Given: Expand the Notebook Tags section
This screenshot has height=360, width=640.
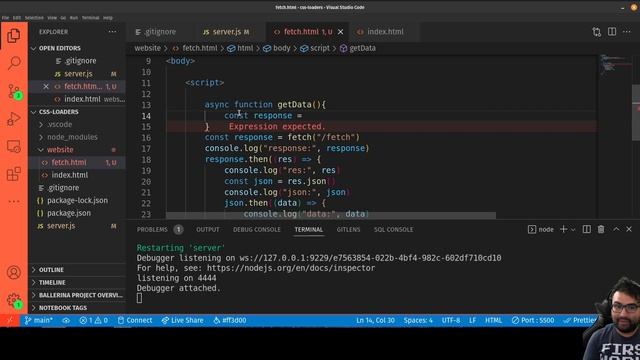Looking at the screenshot, I should [x=62, y=308].
